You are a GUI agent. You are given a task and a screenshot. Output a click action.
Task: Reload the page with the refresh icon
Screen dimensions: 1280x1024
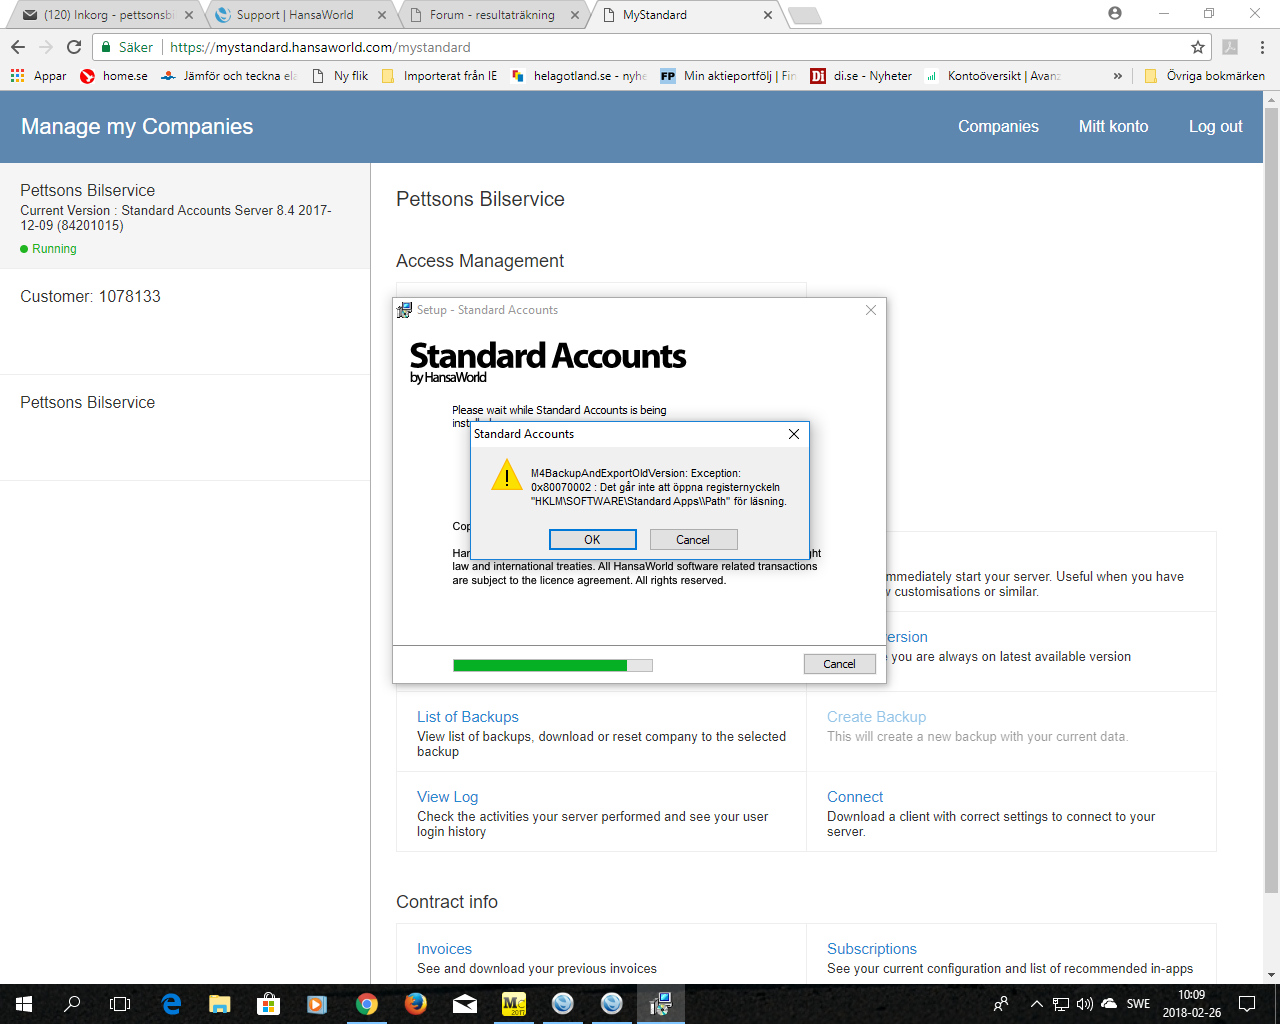pos(74,47)
